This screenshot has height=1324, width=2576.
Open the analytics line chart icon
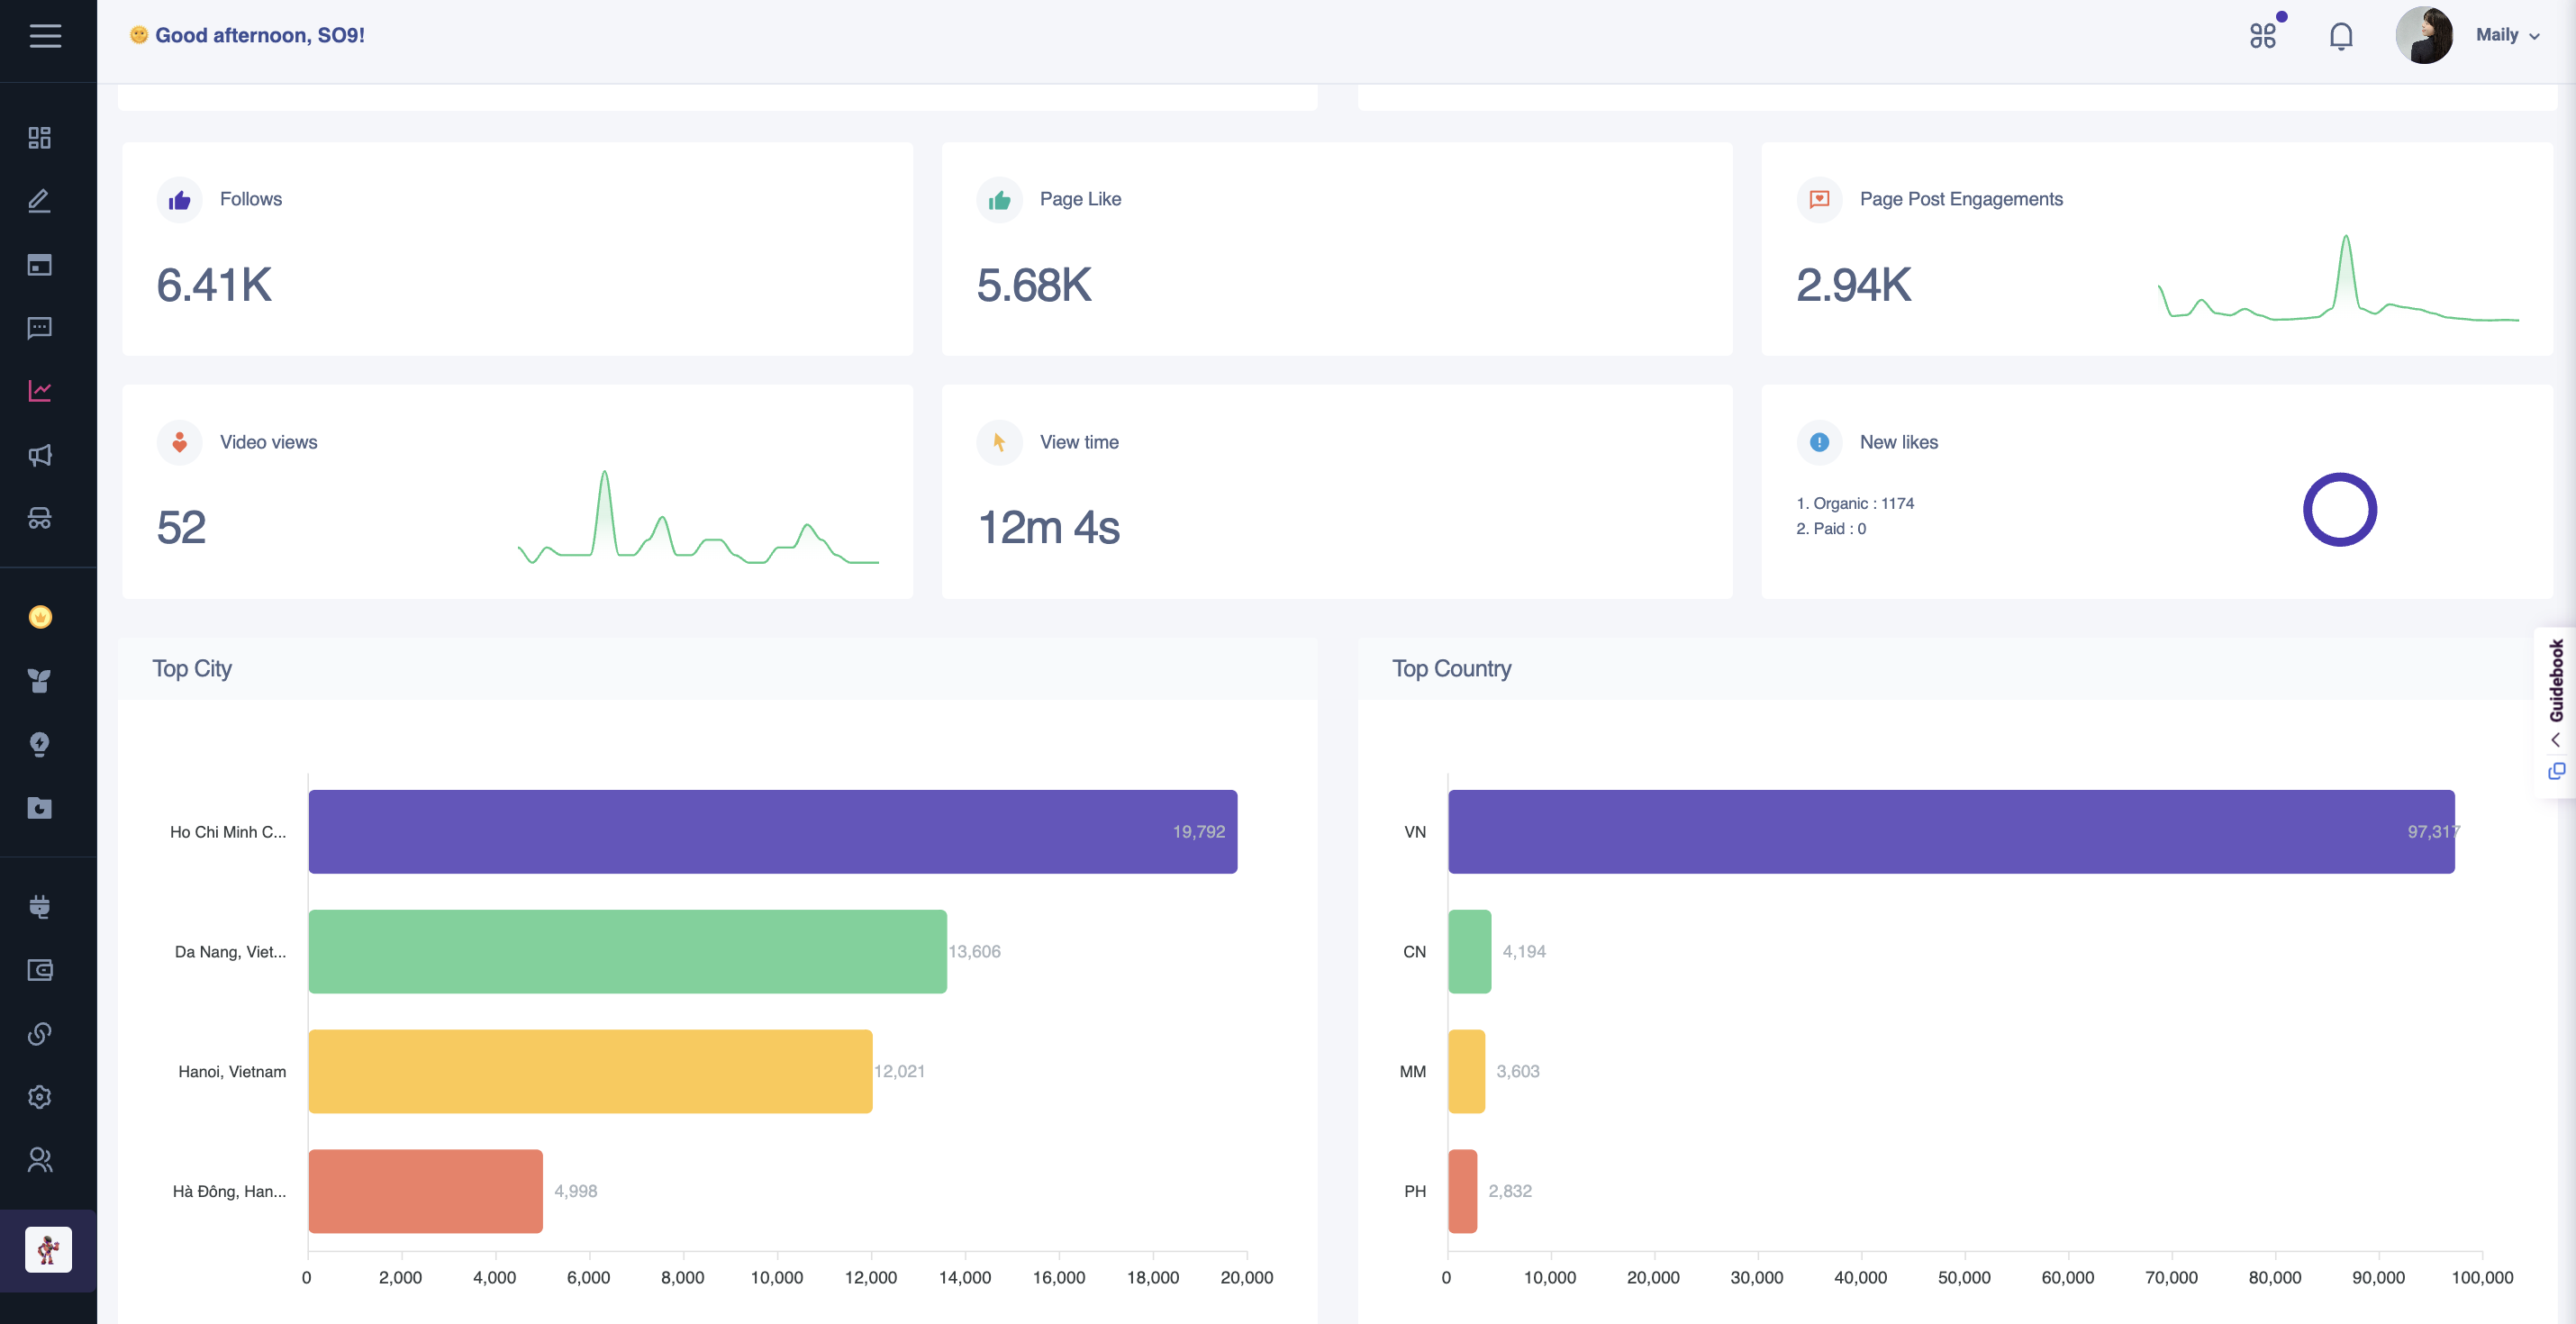(39, 391)
